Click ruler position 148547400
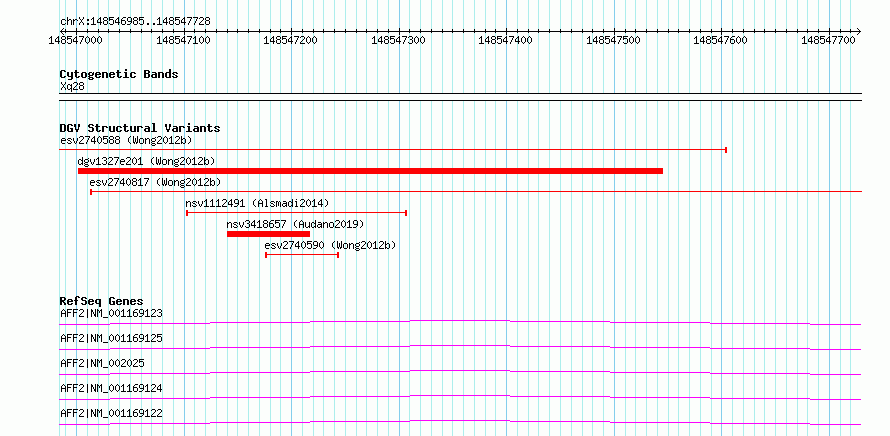The height and width of the screenshot is (436, 890). coord(506,40)
